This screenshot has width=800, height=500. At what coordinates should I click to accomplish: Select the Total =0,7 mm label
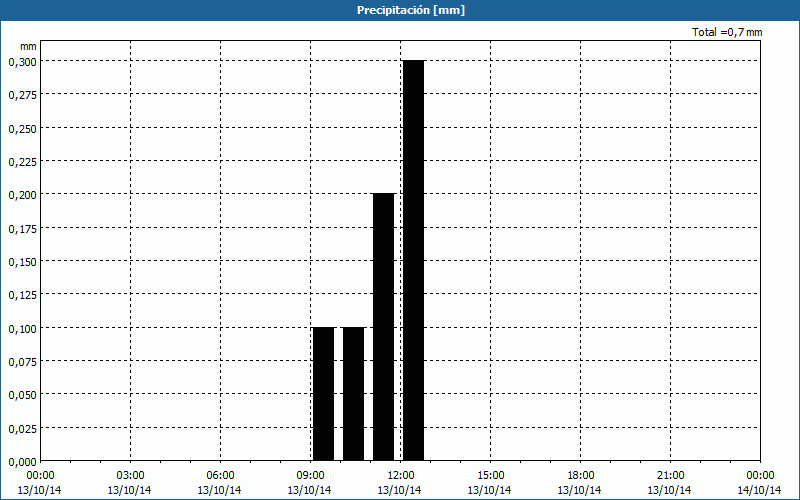(x=727, y=32)
